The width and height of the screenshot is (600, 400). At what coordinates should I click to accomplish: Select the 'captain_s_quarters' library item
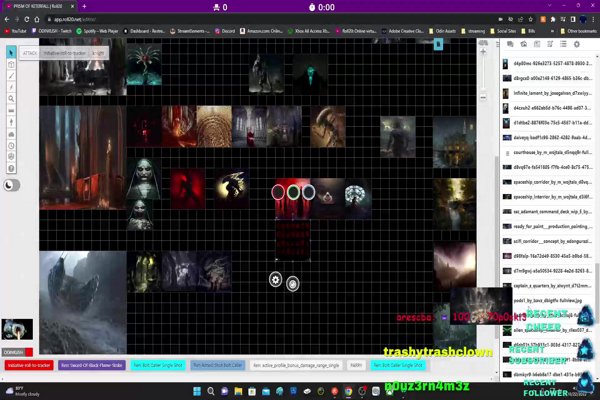tap(548, 286)
